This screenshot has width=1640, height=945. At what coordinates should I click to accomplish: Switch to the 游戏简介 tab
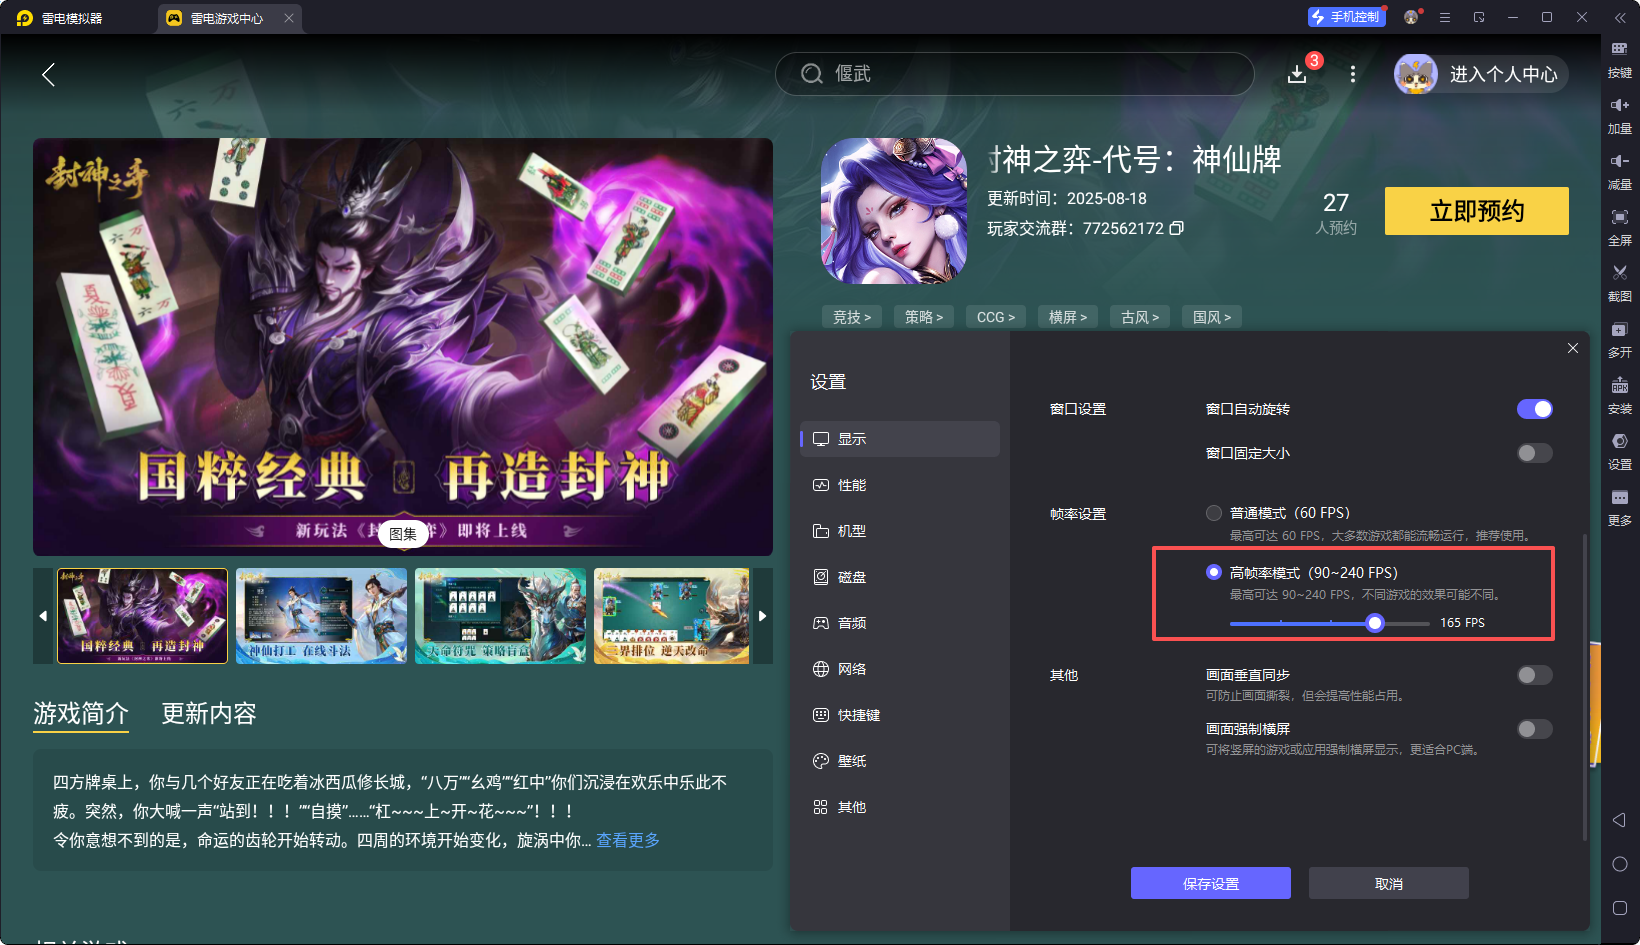(81, 713)
